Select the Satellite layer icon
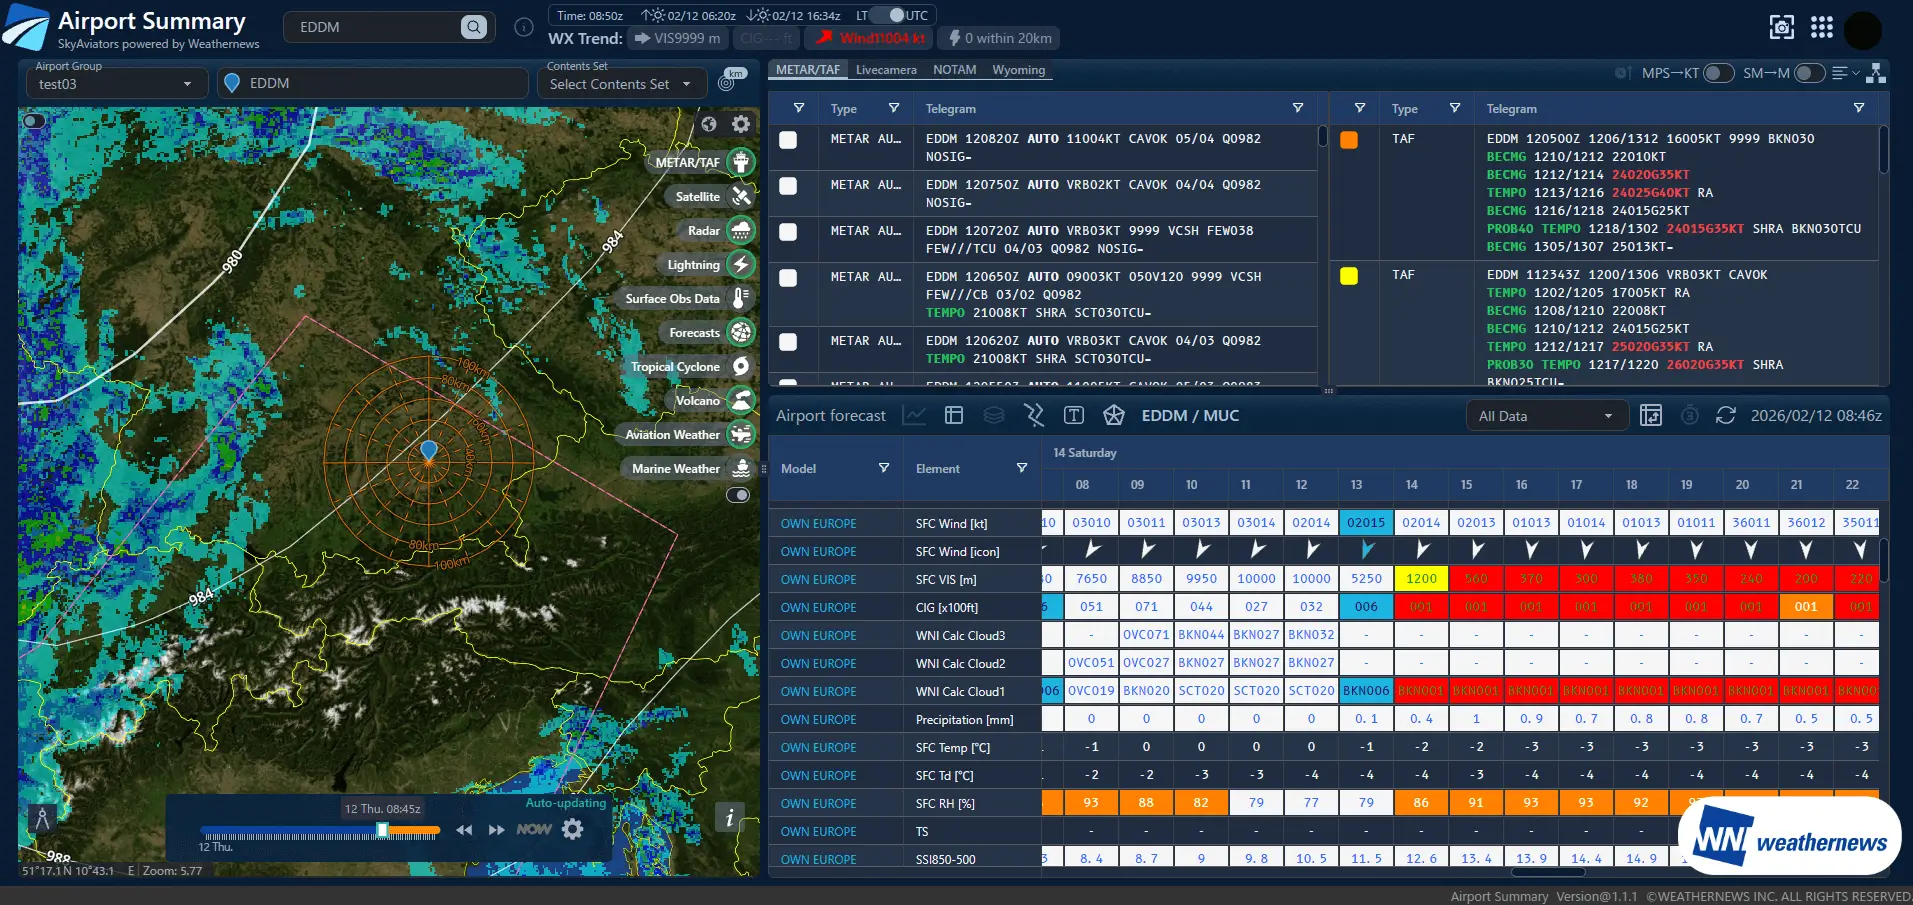 (740, 197)
